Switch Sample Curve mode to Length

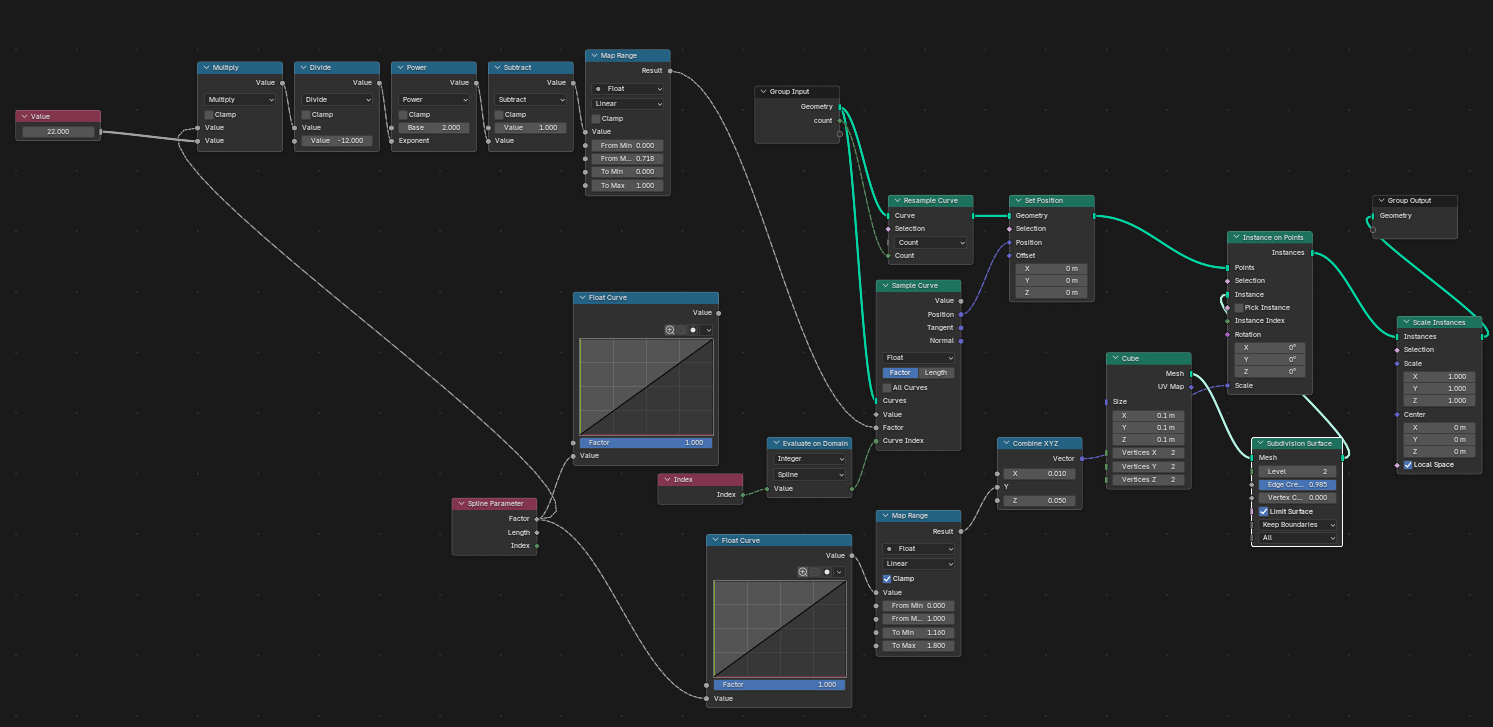pos(937,373)
